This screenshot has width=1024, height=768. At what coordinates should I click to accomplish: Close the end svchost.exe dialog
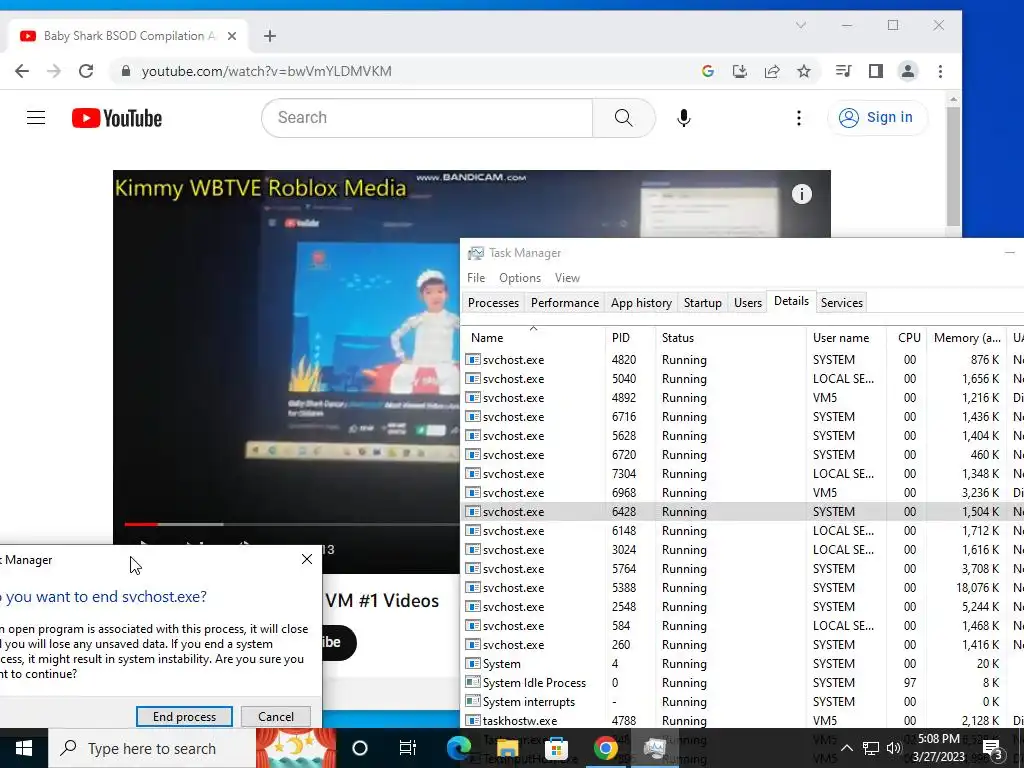pyautogui.click(x=307, y=559)
